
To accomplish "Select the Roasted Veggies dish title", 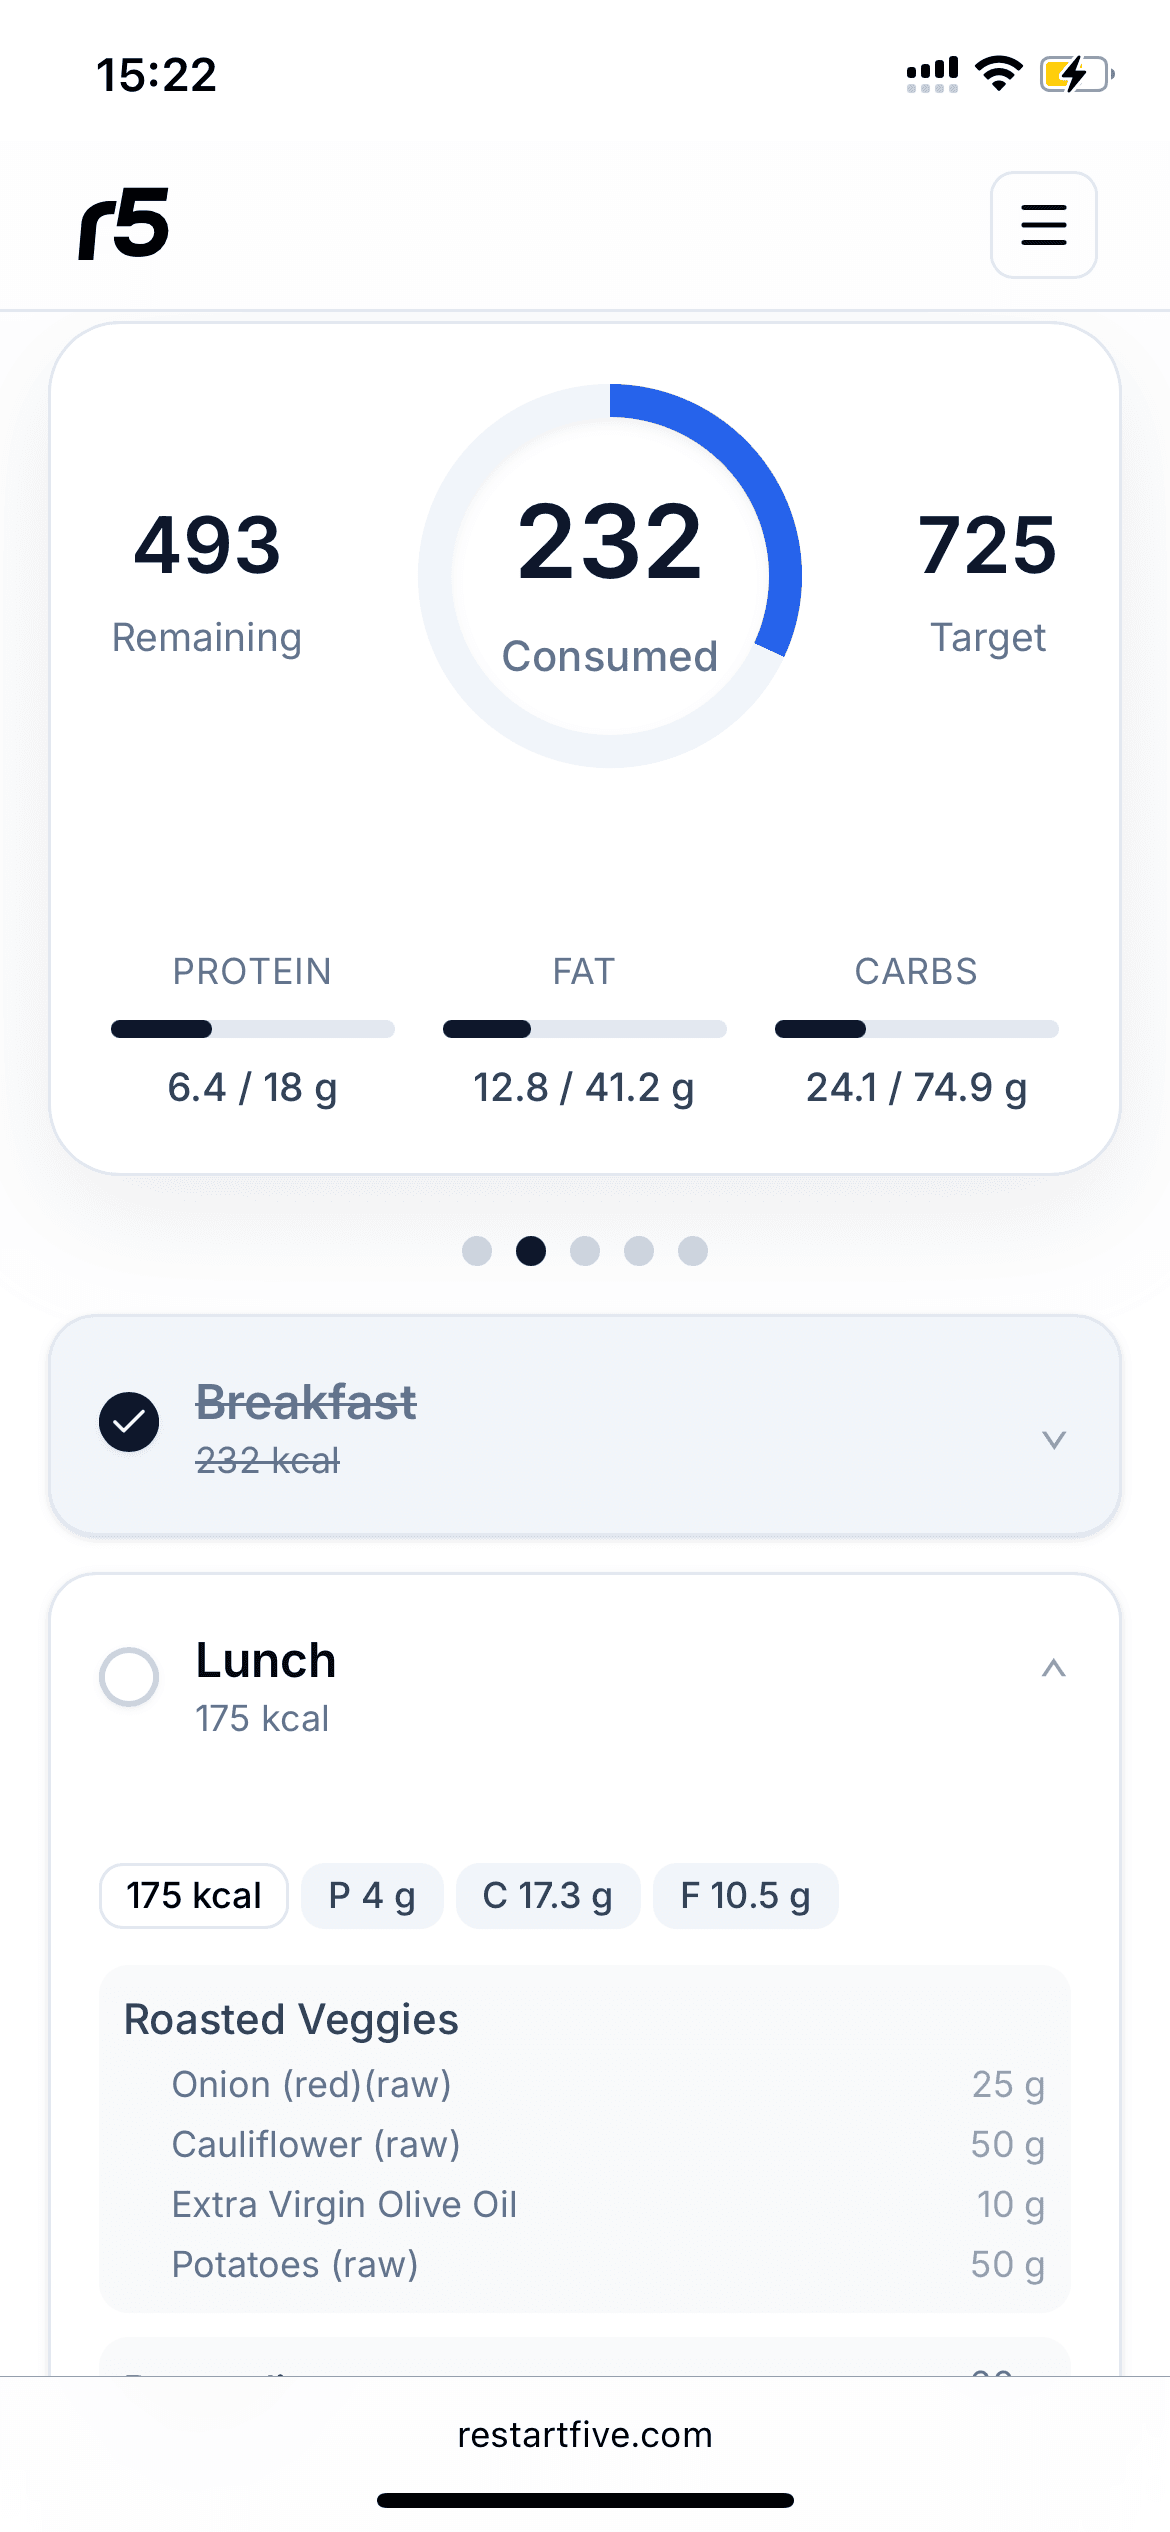I will pyautogui.click(x=291, y=2020).
